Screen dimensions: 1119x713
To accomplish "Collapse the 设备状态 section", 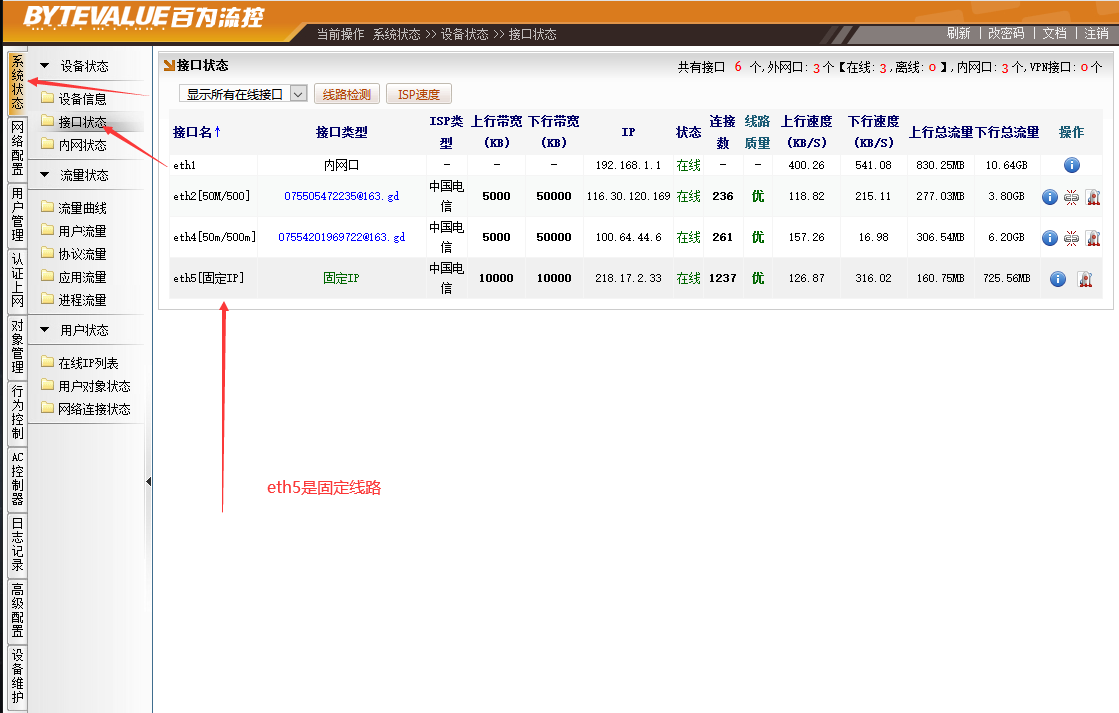I will click(x=45, y=66).
